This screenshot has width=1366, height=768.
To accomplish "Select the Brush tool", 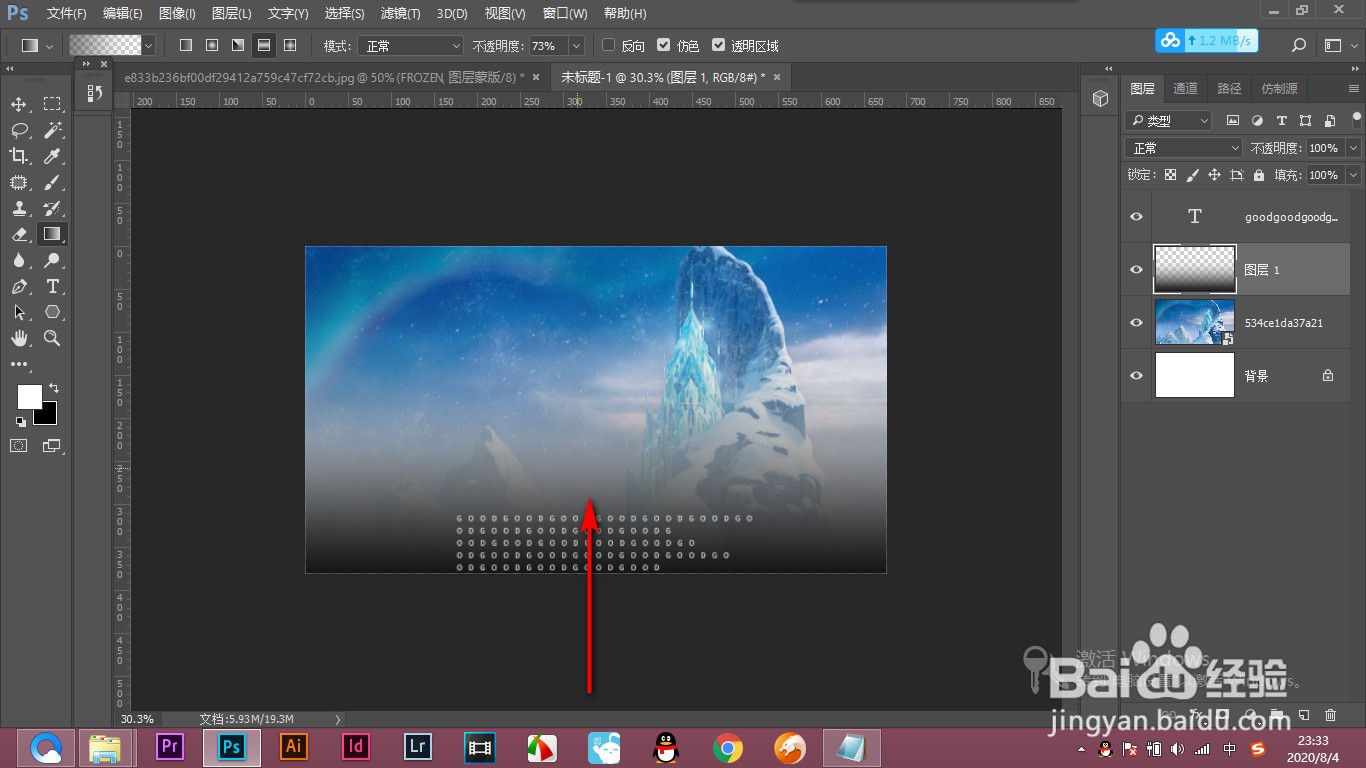I will pyautogui.click(x=52, y=182).
